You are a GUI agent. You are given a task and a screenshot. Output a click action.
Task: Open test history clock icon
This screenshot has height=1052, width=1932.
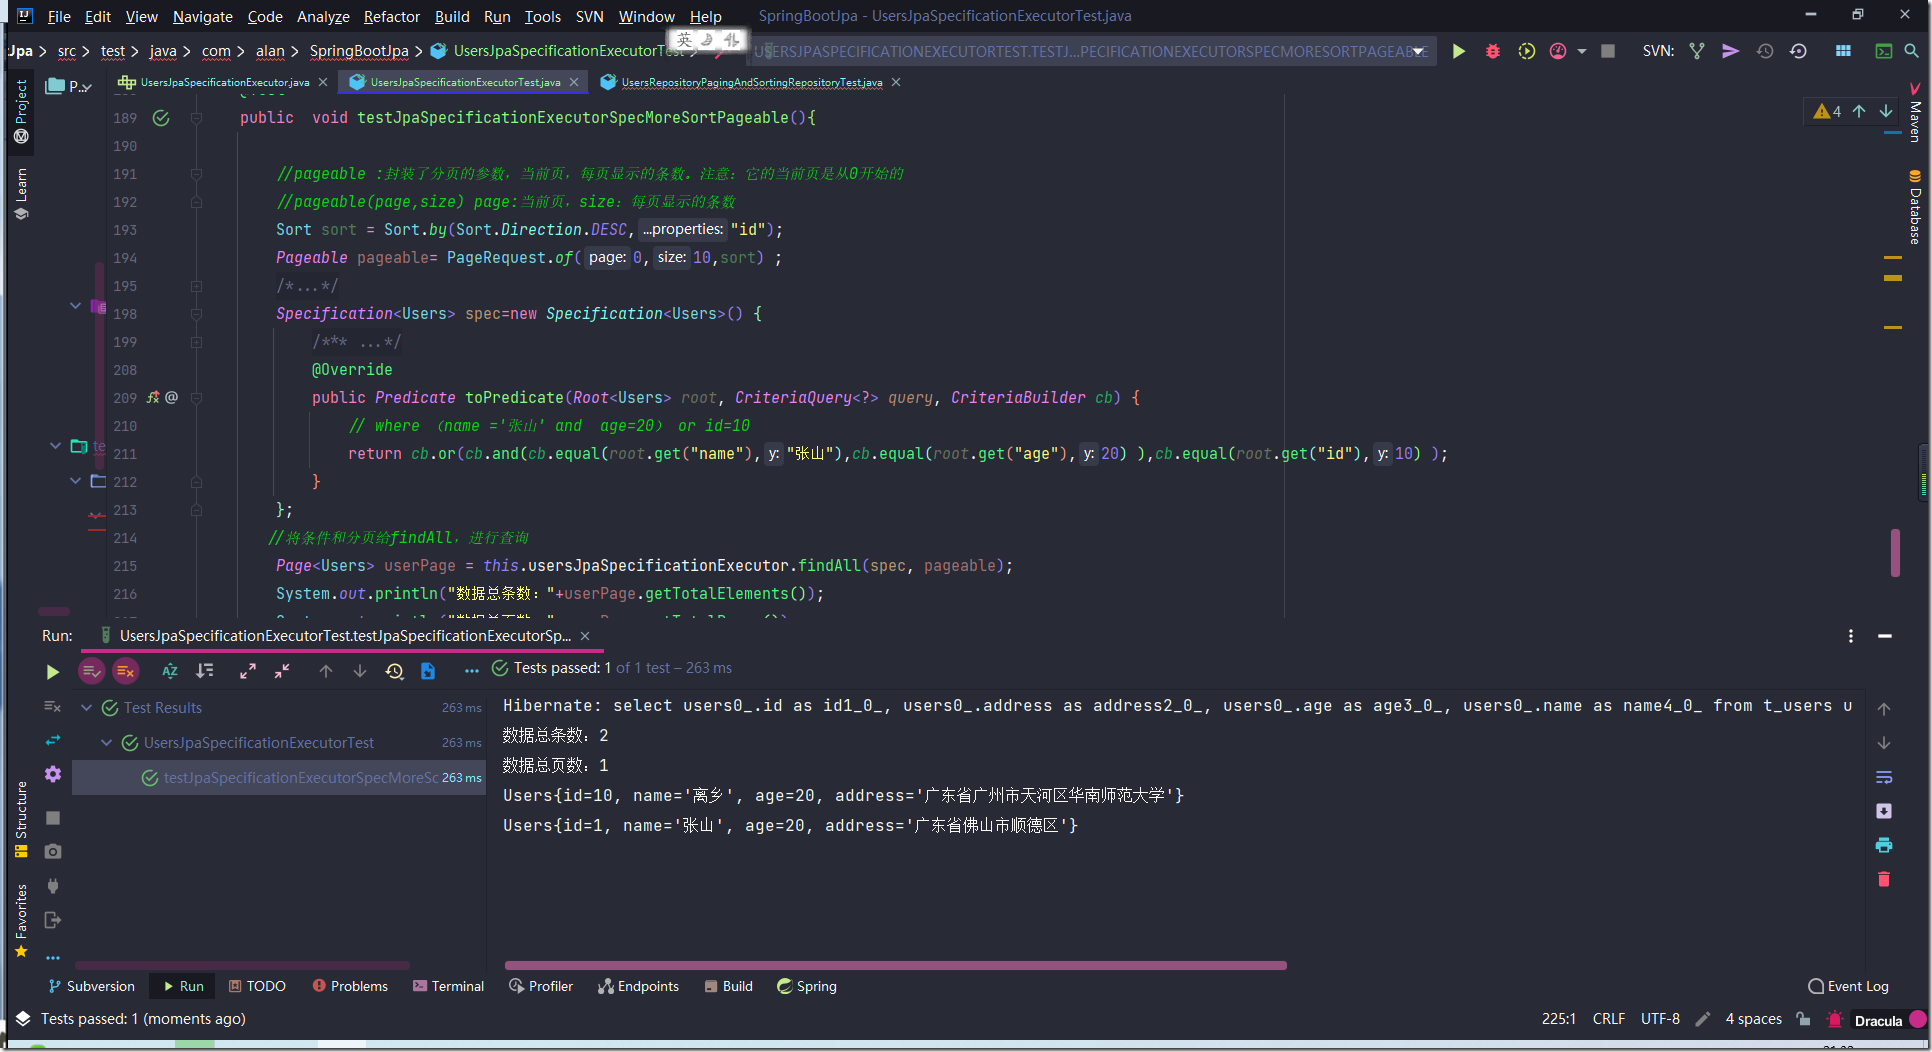coord(394,671)
